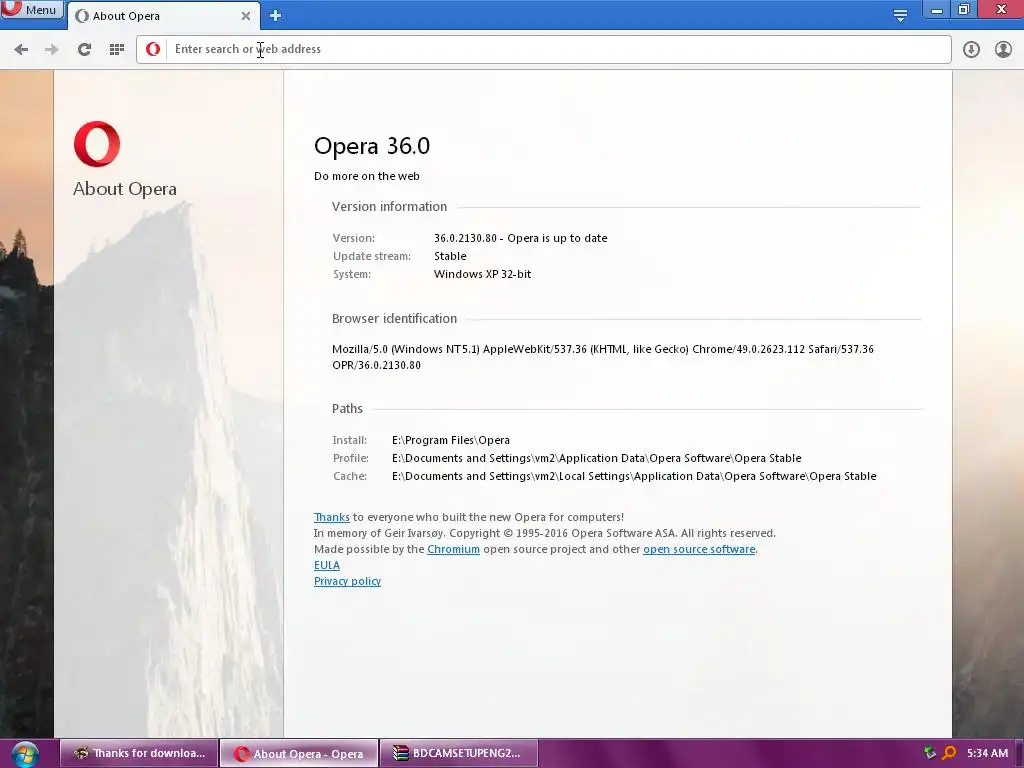
Task: Minimize the Opera window
Action: 936,9
